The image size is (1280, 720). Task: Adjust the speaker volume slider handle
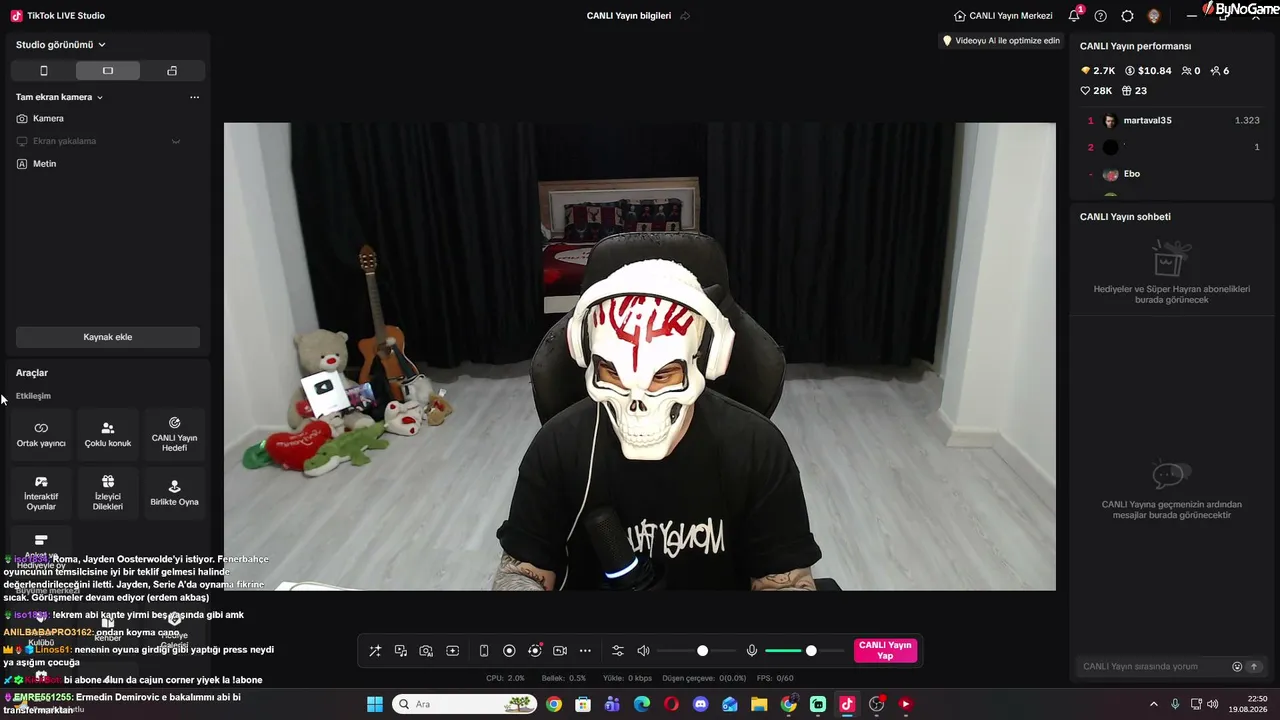[x=703, y=651]
